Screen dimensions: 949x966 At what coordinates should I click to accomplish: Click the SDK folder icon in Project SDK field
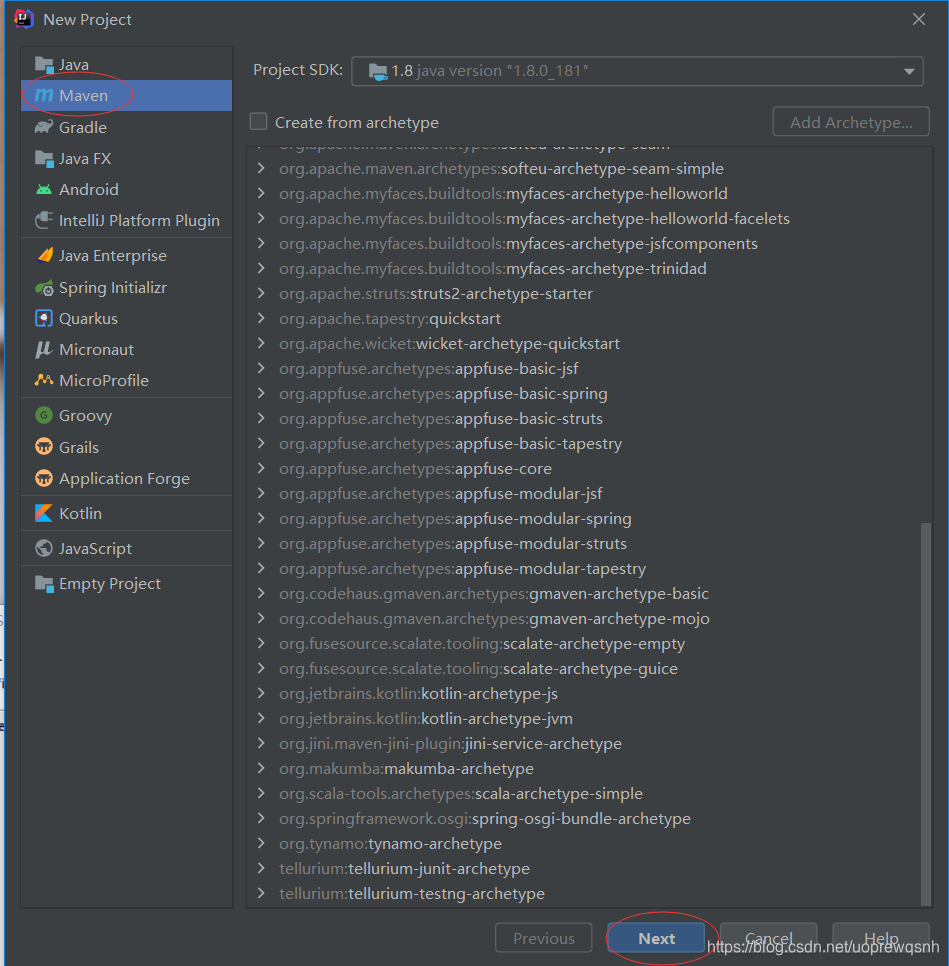pos(378,71)
